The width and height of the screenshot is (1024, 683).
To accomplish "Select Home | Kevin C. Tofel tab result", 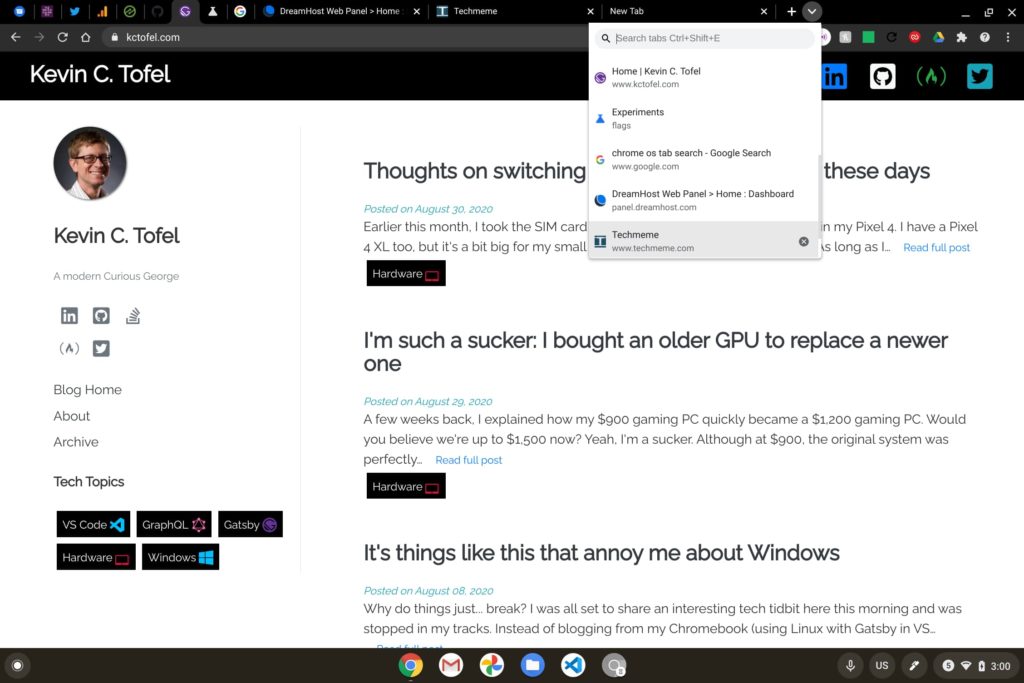I will 704,78.
